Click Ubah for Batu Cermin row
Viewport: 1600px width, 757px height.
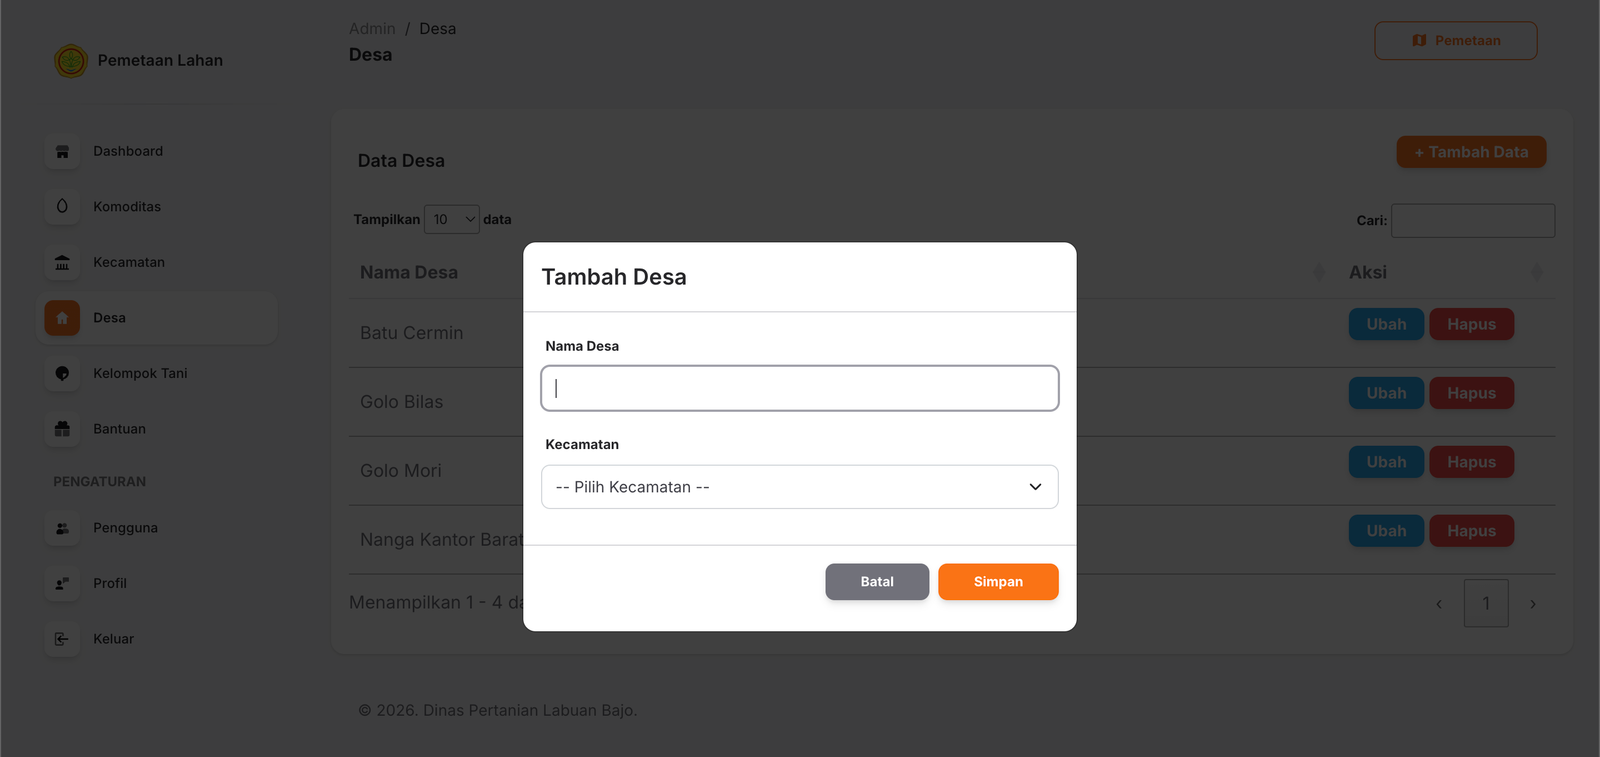(1386, 324)
